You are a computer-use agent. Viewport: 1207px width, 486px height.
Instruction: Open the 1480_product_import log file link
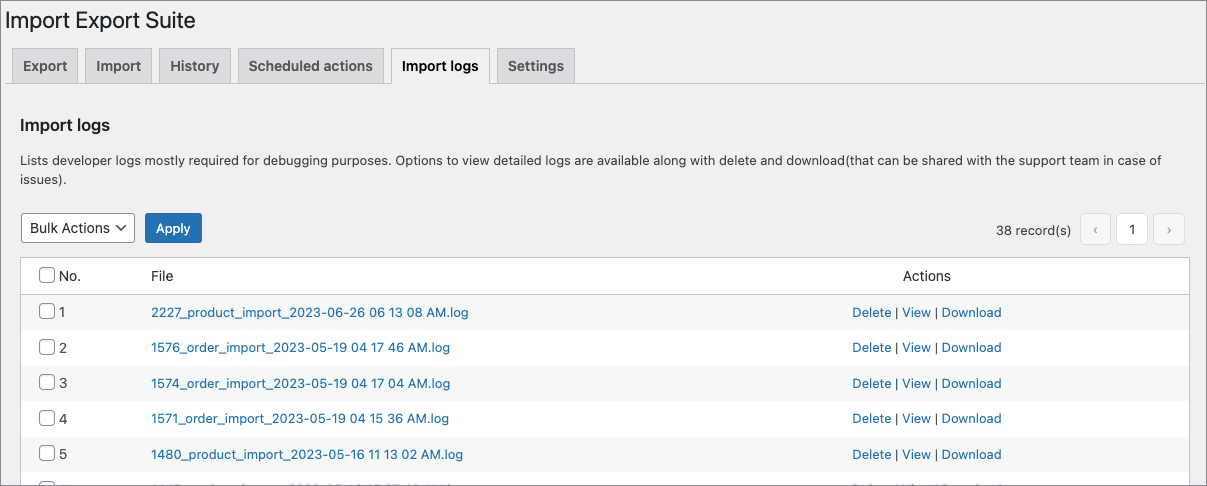[306, 454]
